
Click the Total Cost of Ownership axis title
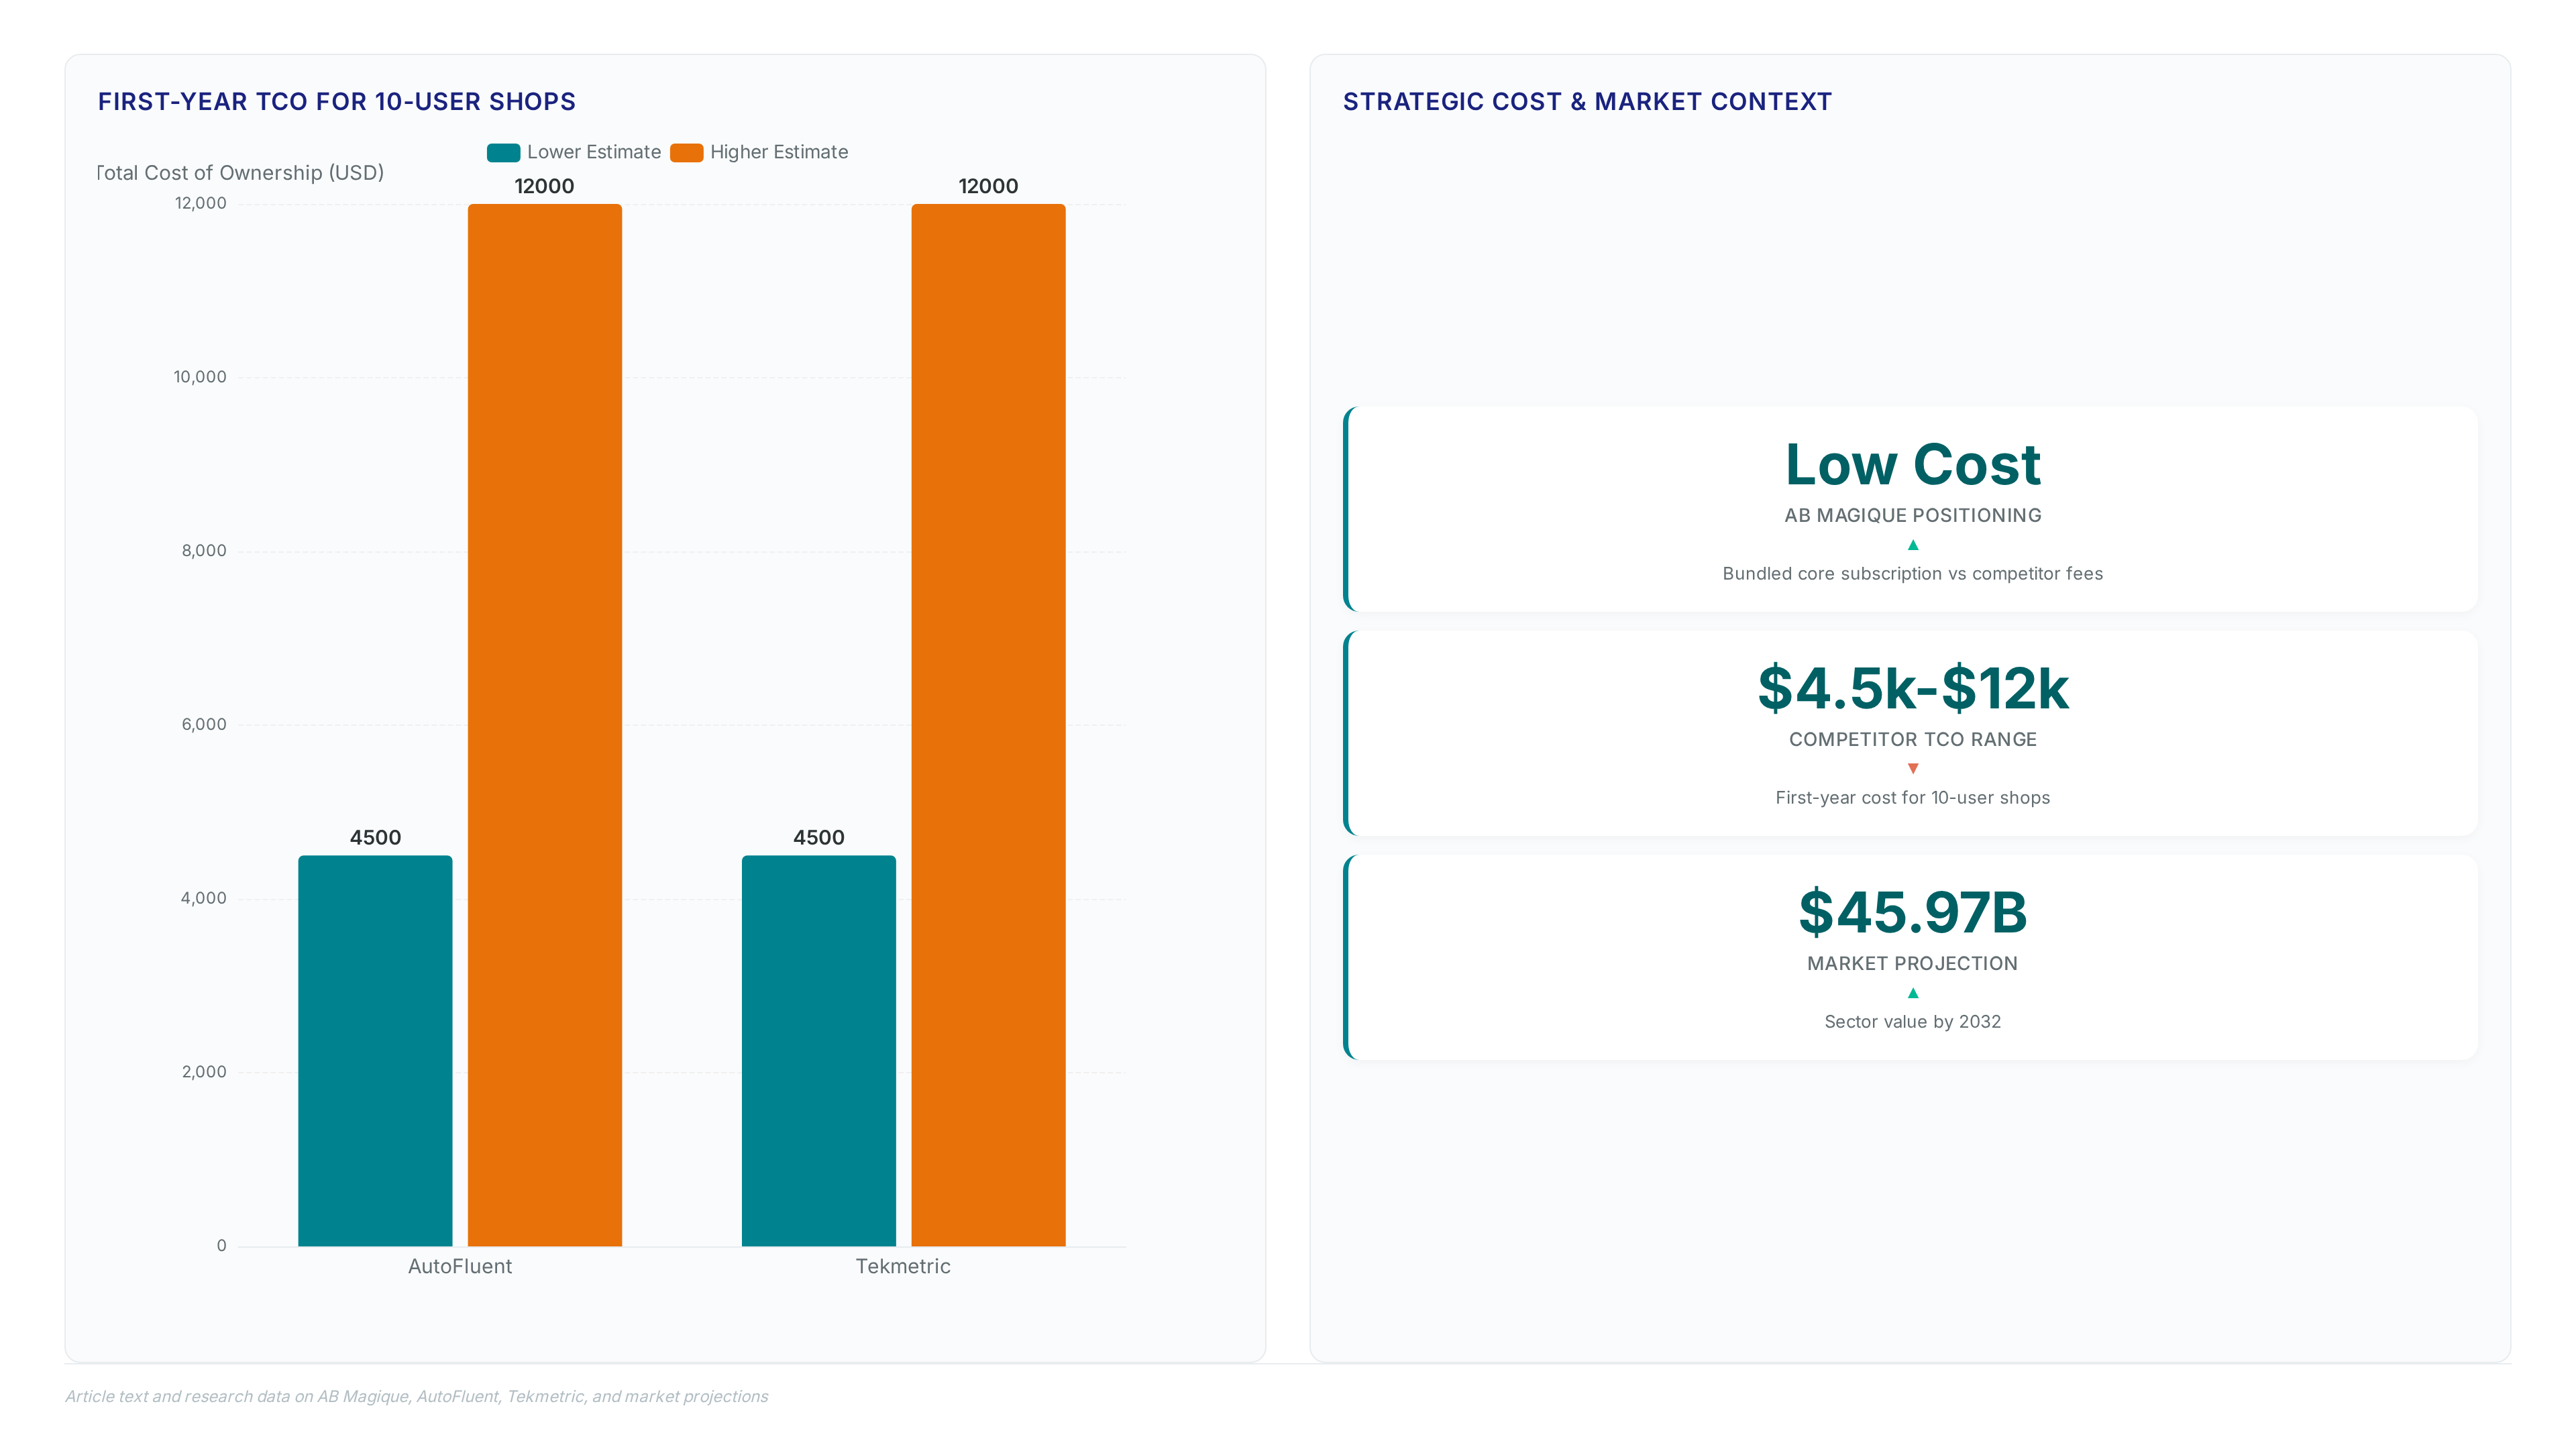click(x=241, y=173)
